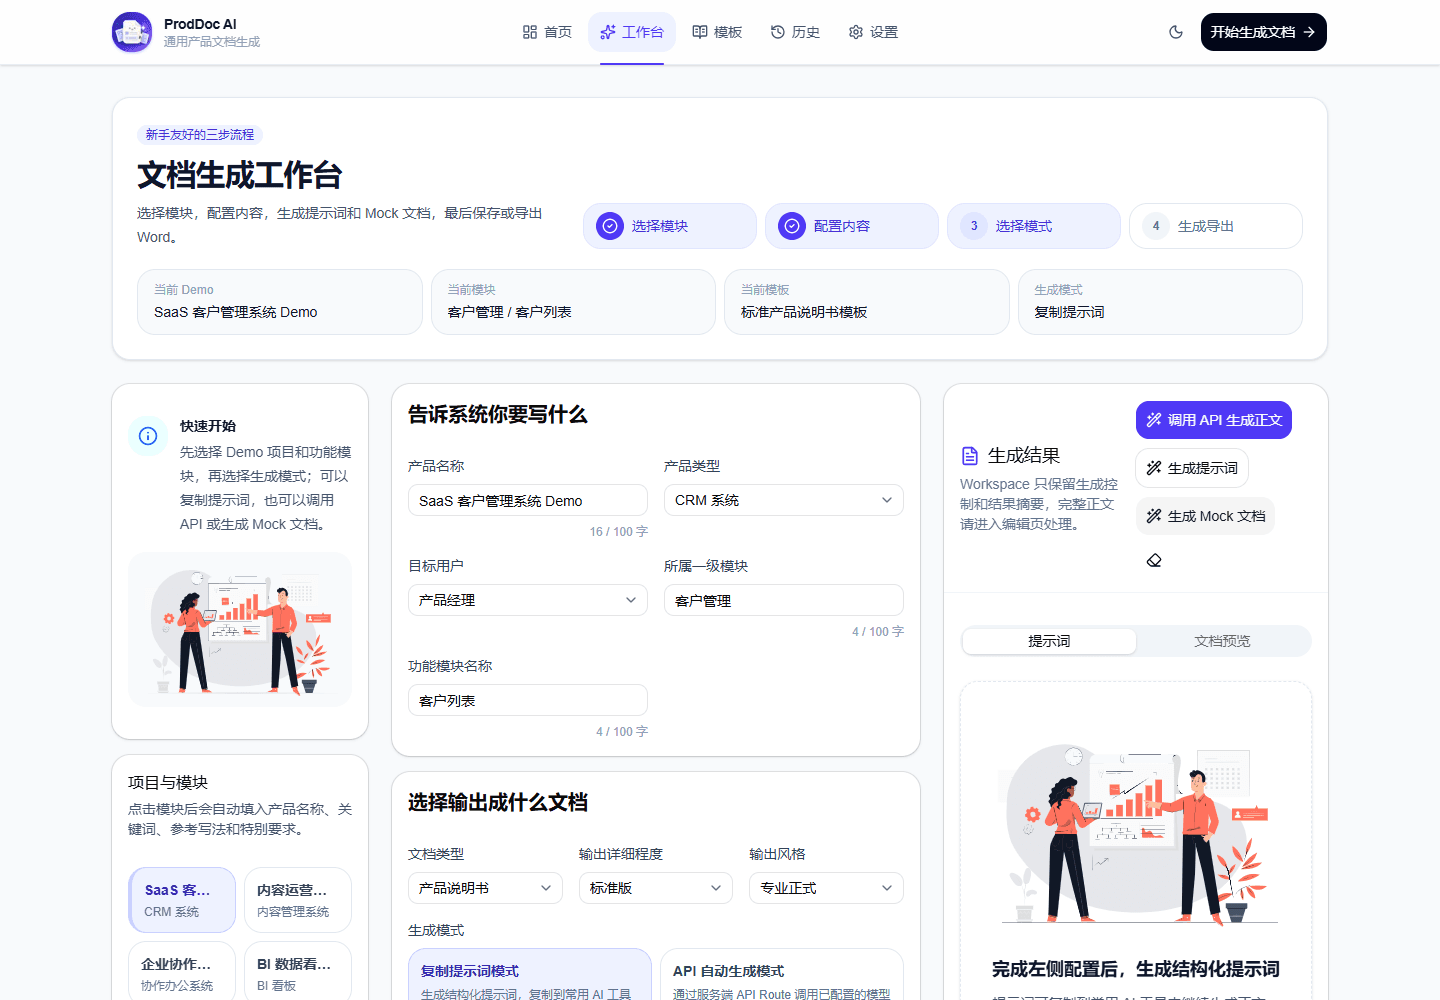
Task: Click 生成提示词 button
Action: pos(1192,468)
